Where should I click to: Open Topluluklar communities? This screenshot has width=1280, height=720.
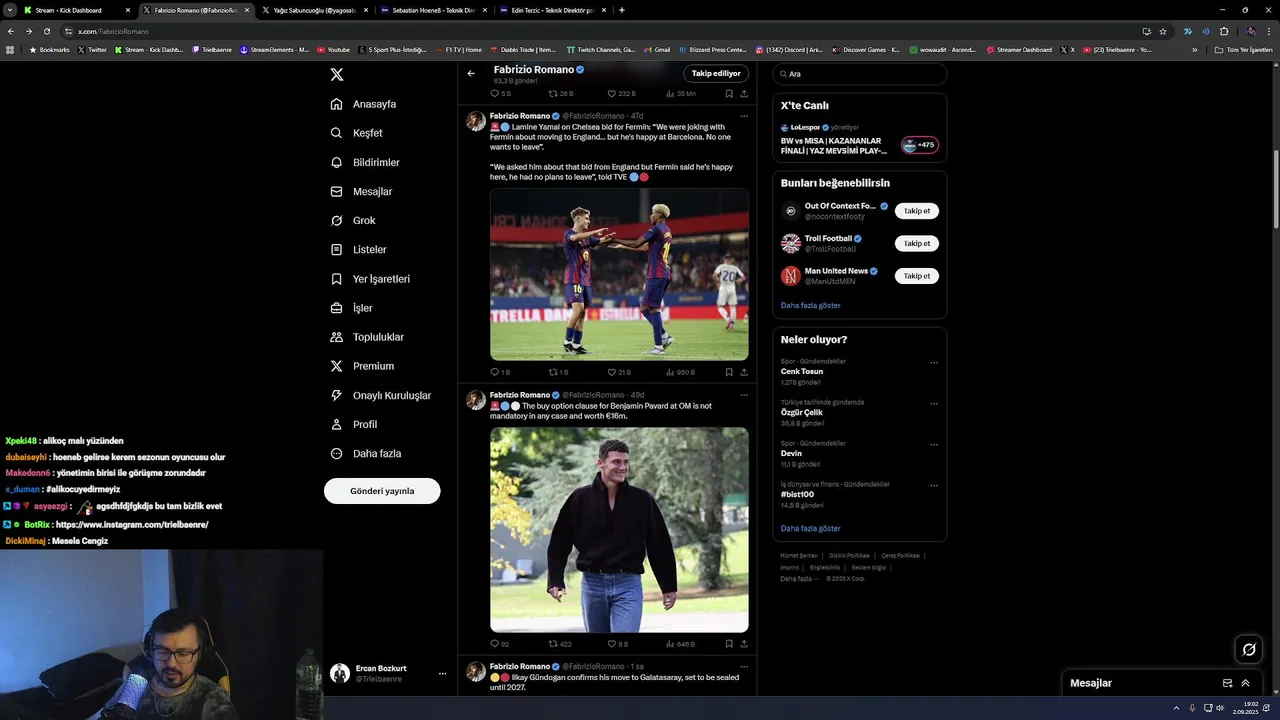367,337
